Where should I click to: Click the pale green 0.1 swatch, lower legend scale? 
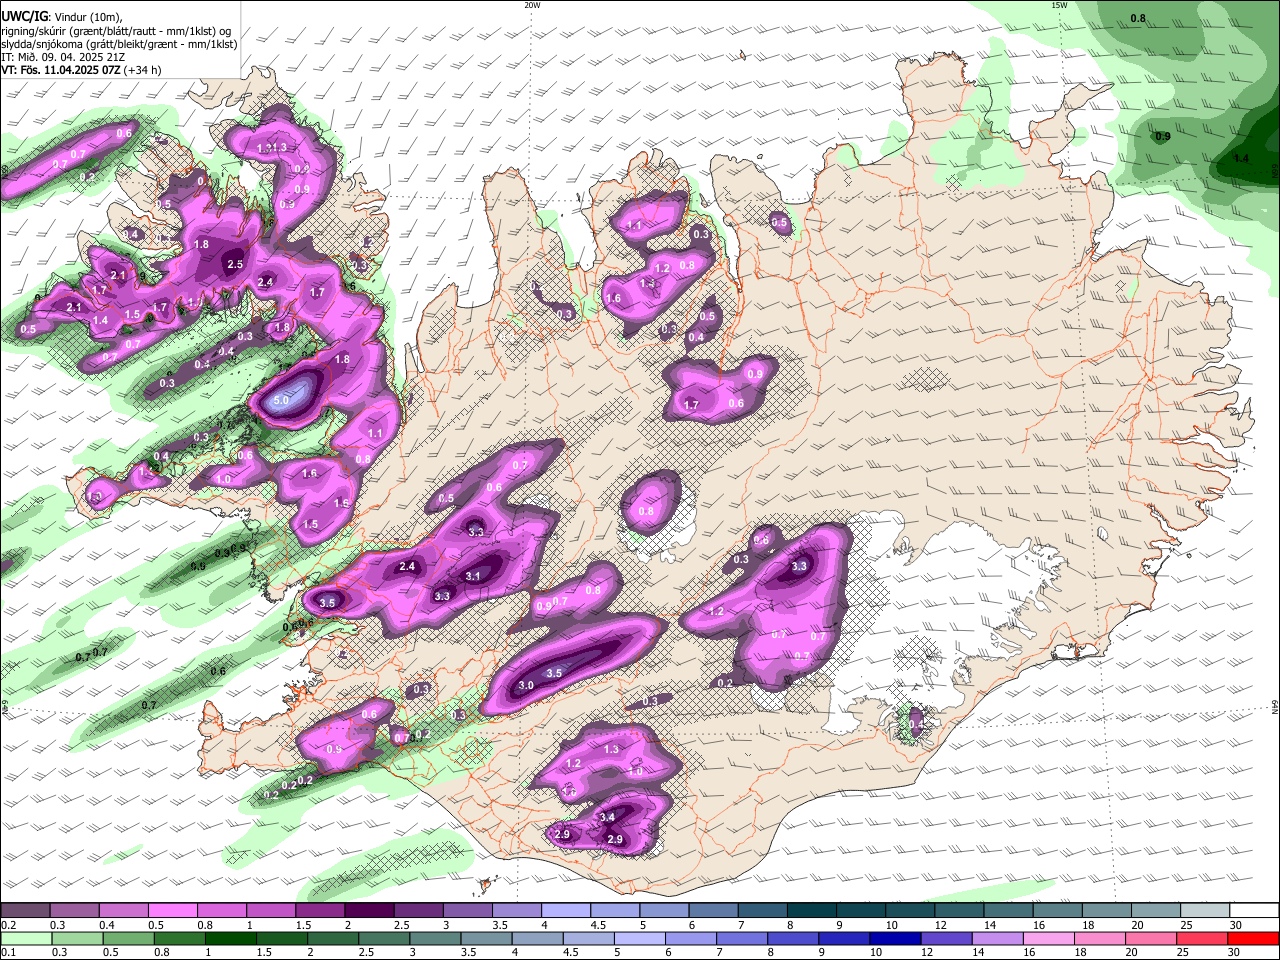tap(26, 938)
